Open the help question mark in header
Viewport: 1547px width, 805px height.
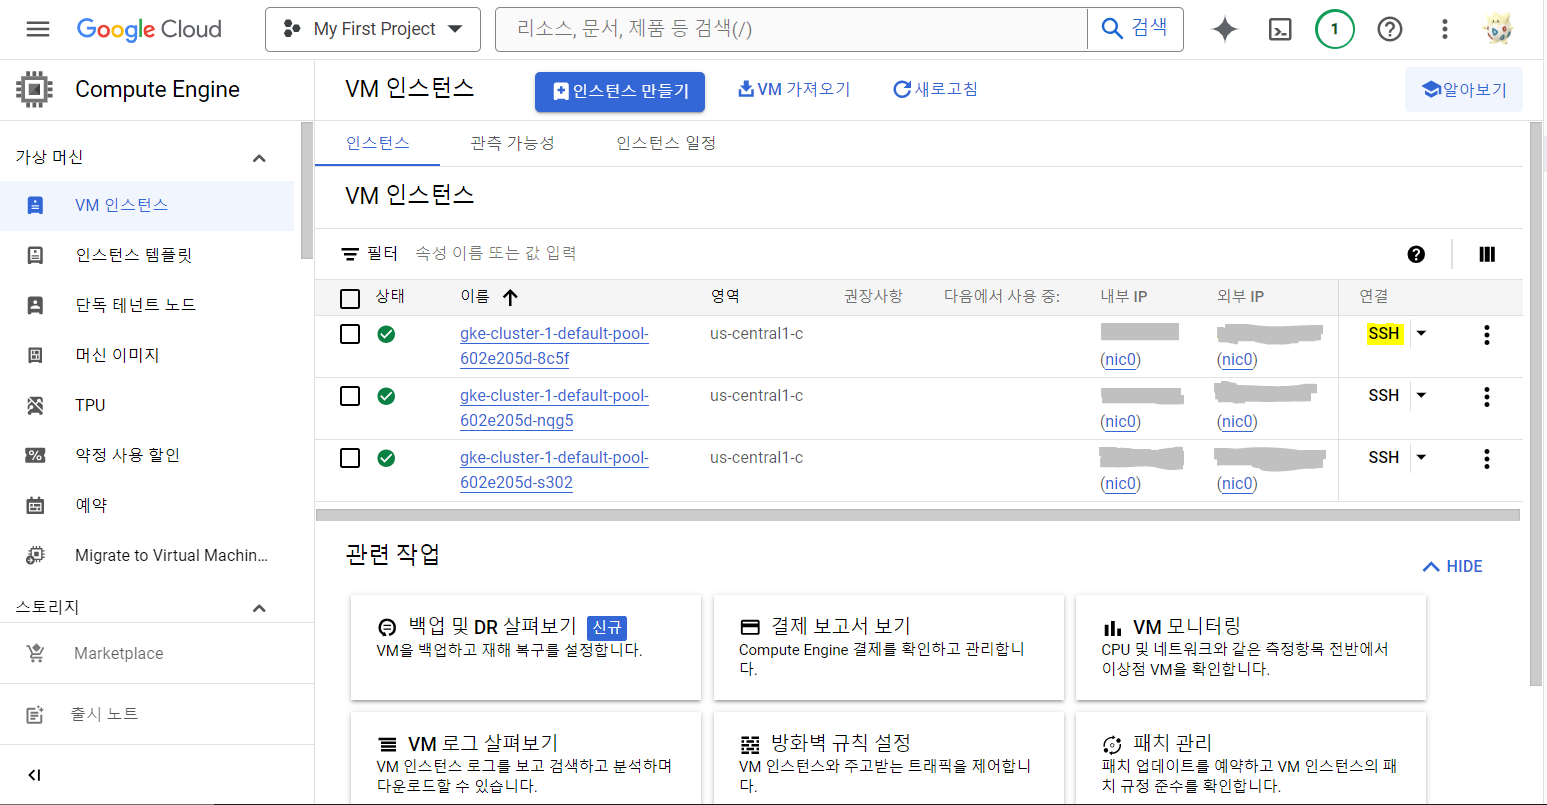(x=1389, y=29)
